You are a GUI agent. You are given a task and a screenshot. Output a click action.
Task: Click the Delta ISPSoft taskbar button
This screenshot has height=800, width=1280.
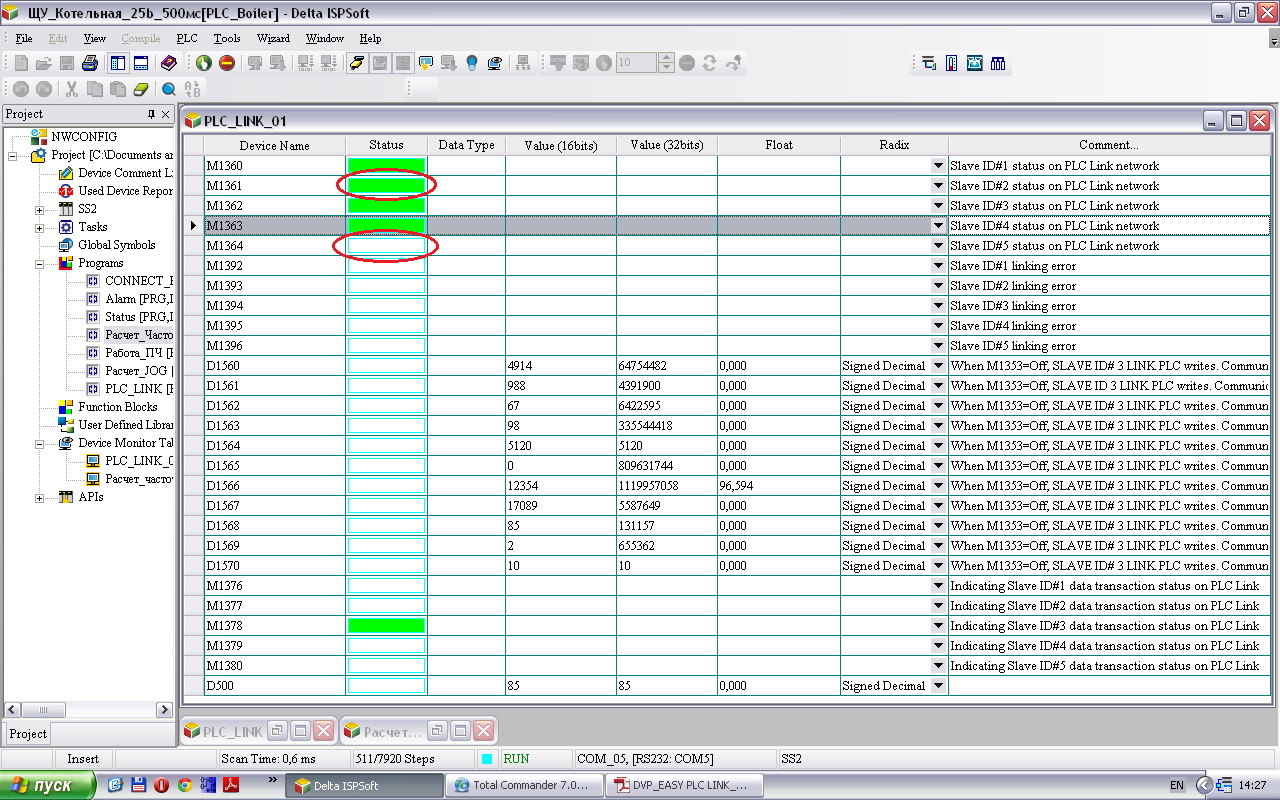pos(364,785)
